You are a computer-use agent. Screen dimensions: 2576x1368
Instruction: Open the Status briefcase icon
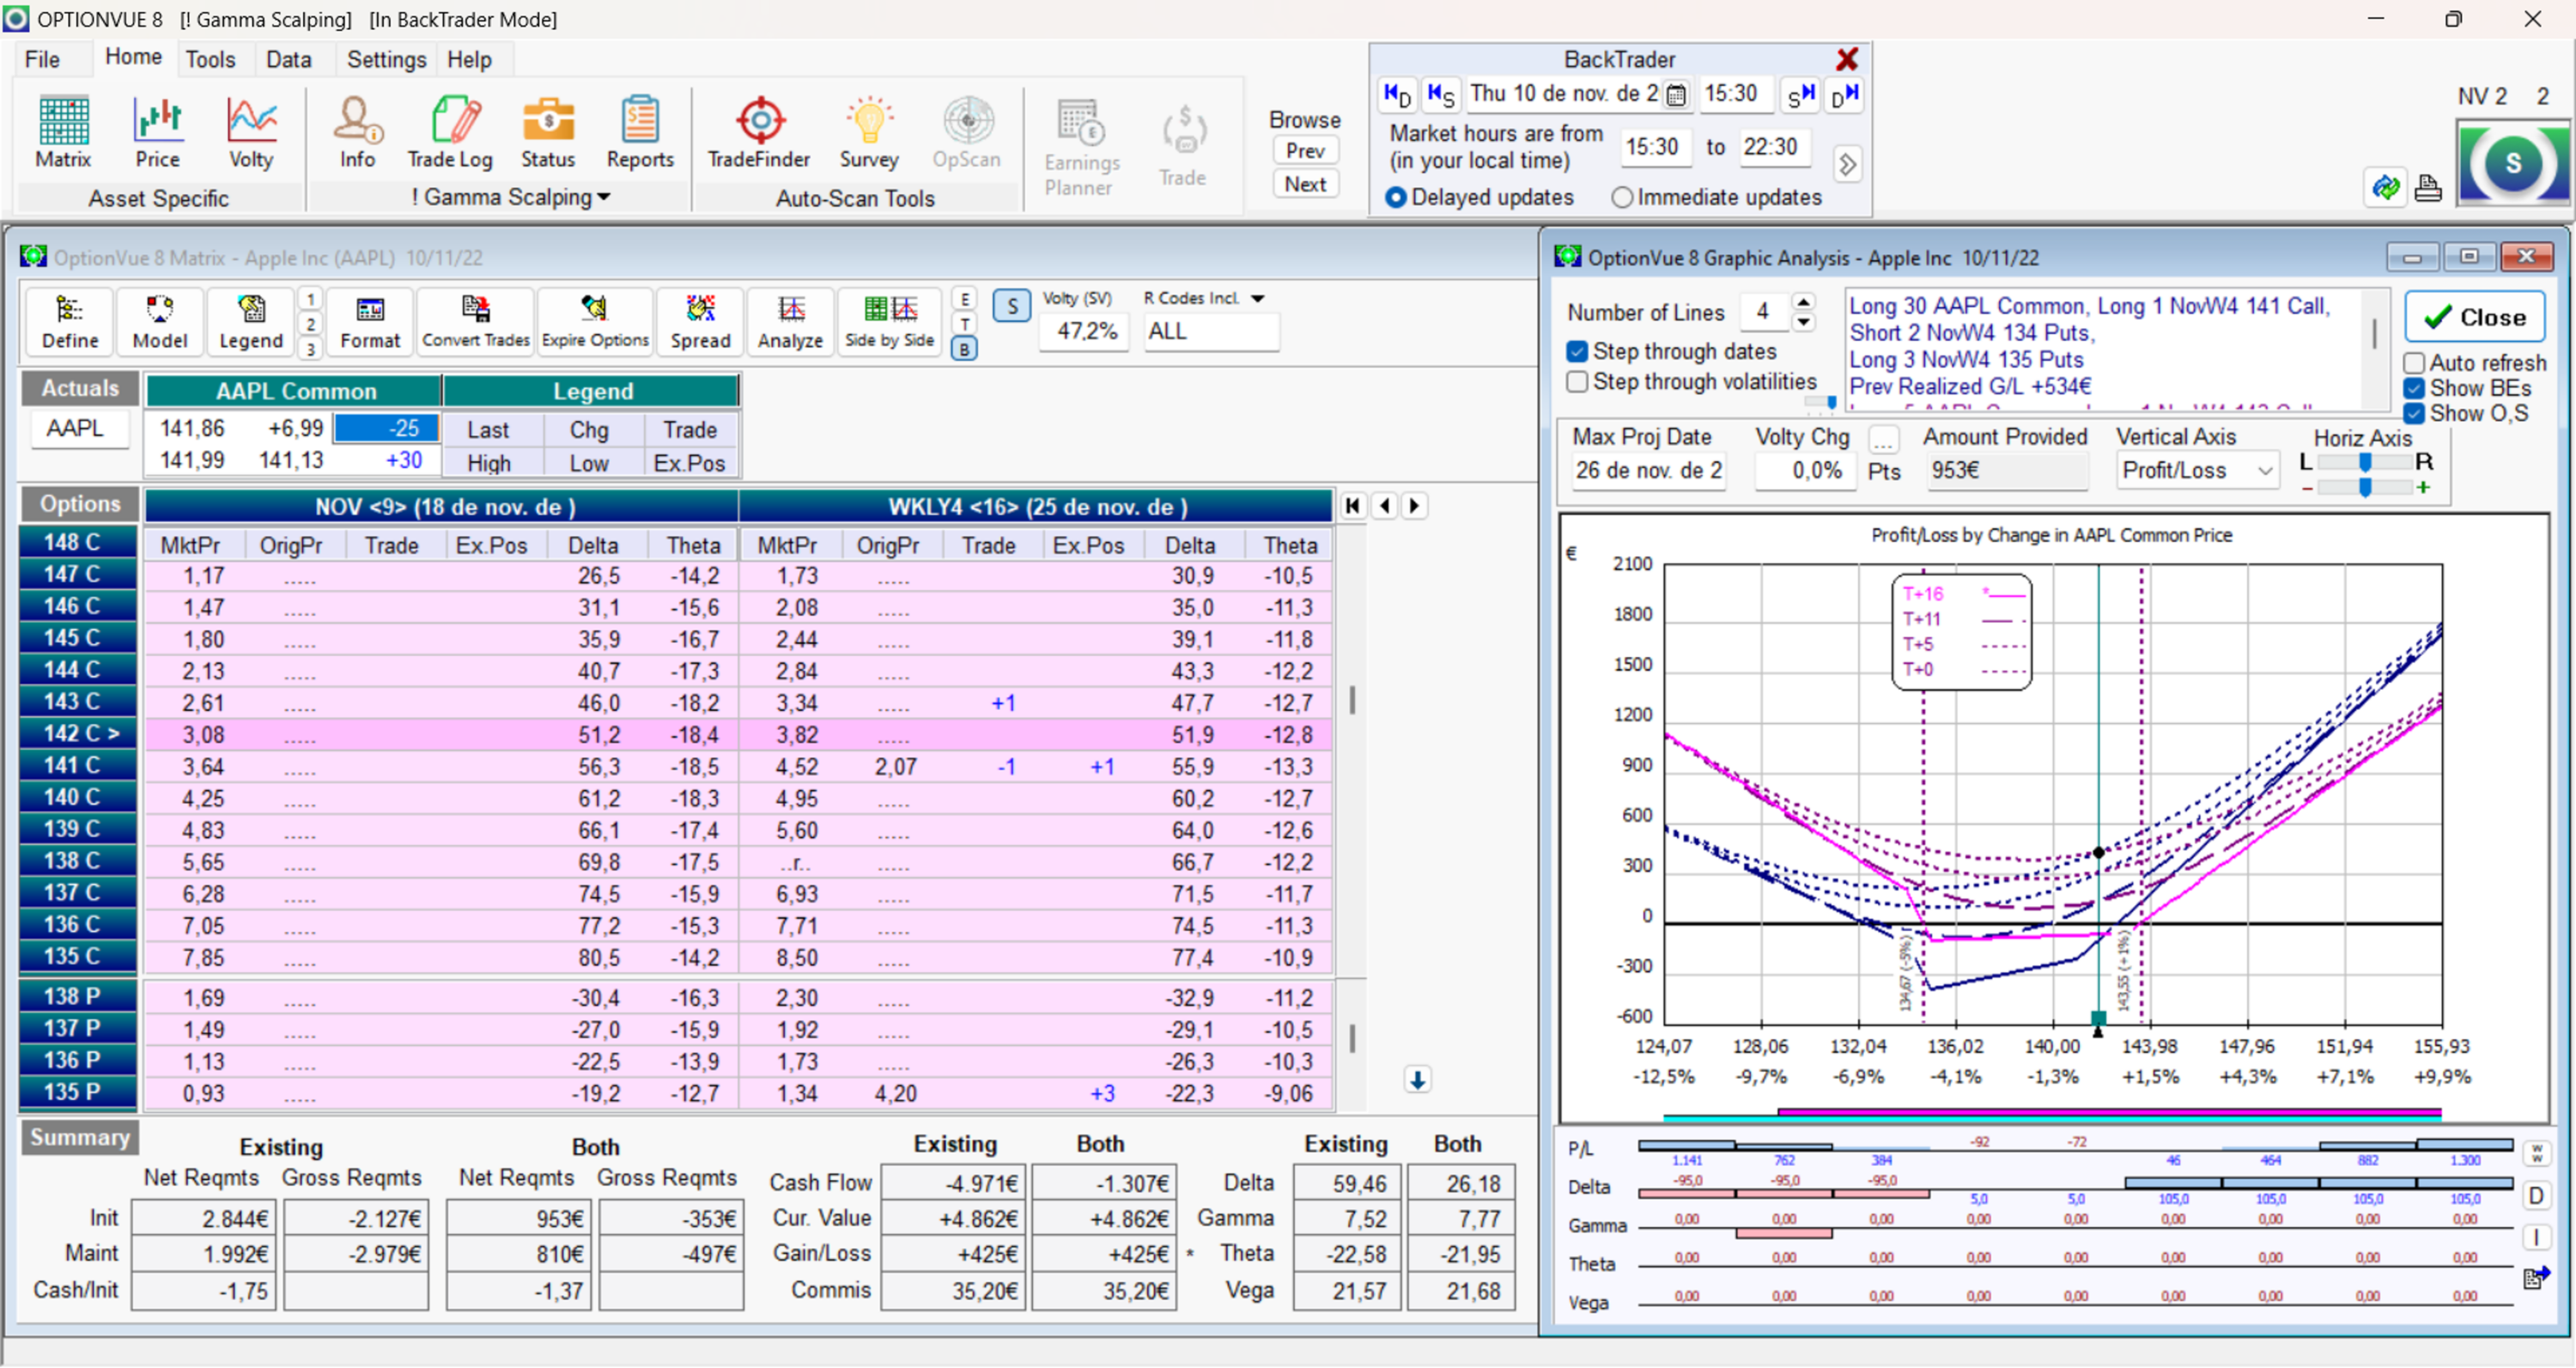point(548,133)
